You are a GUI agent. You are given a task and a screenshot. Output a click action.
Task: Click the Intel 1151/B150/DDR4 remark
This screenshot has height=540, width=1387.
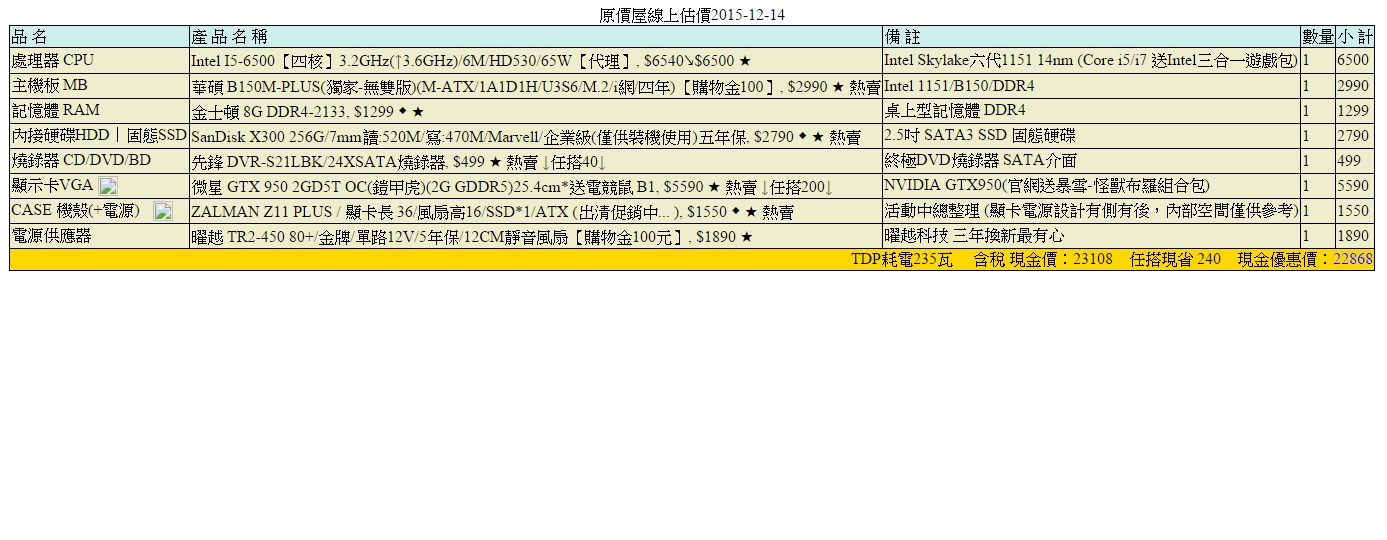pyautogui.click(x=959, y=87)
